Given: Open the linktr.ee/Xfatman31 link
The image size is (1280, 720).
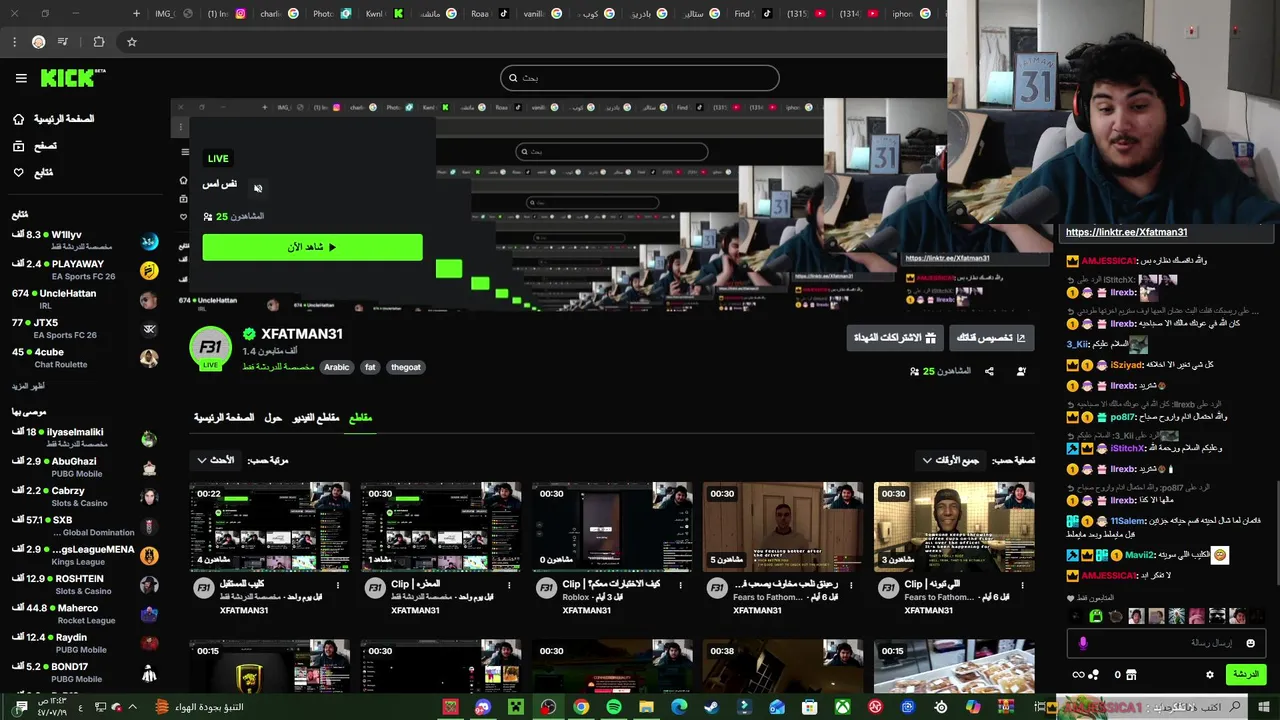Looking at the screenshot, I should coord(1126,232).
